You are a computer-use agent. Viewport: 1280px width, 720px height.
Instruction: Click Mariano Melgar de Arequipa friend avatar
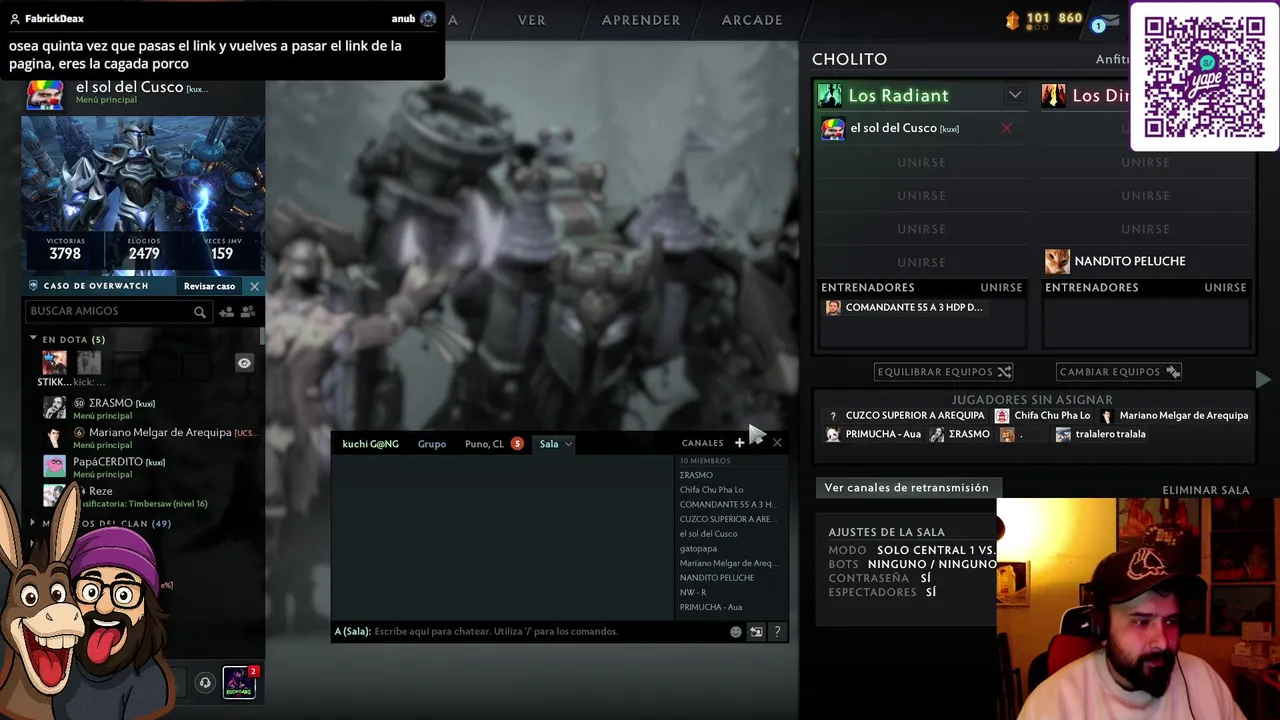click(54, 437)
